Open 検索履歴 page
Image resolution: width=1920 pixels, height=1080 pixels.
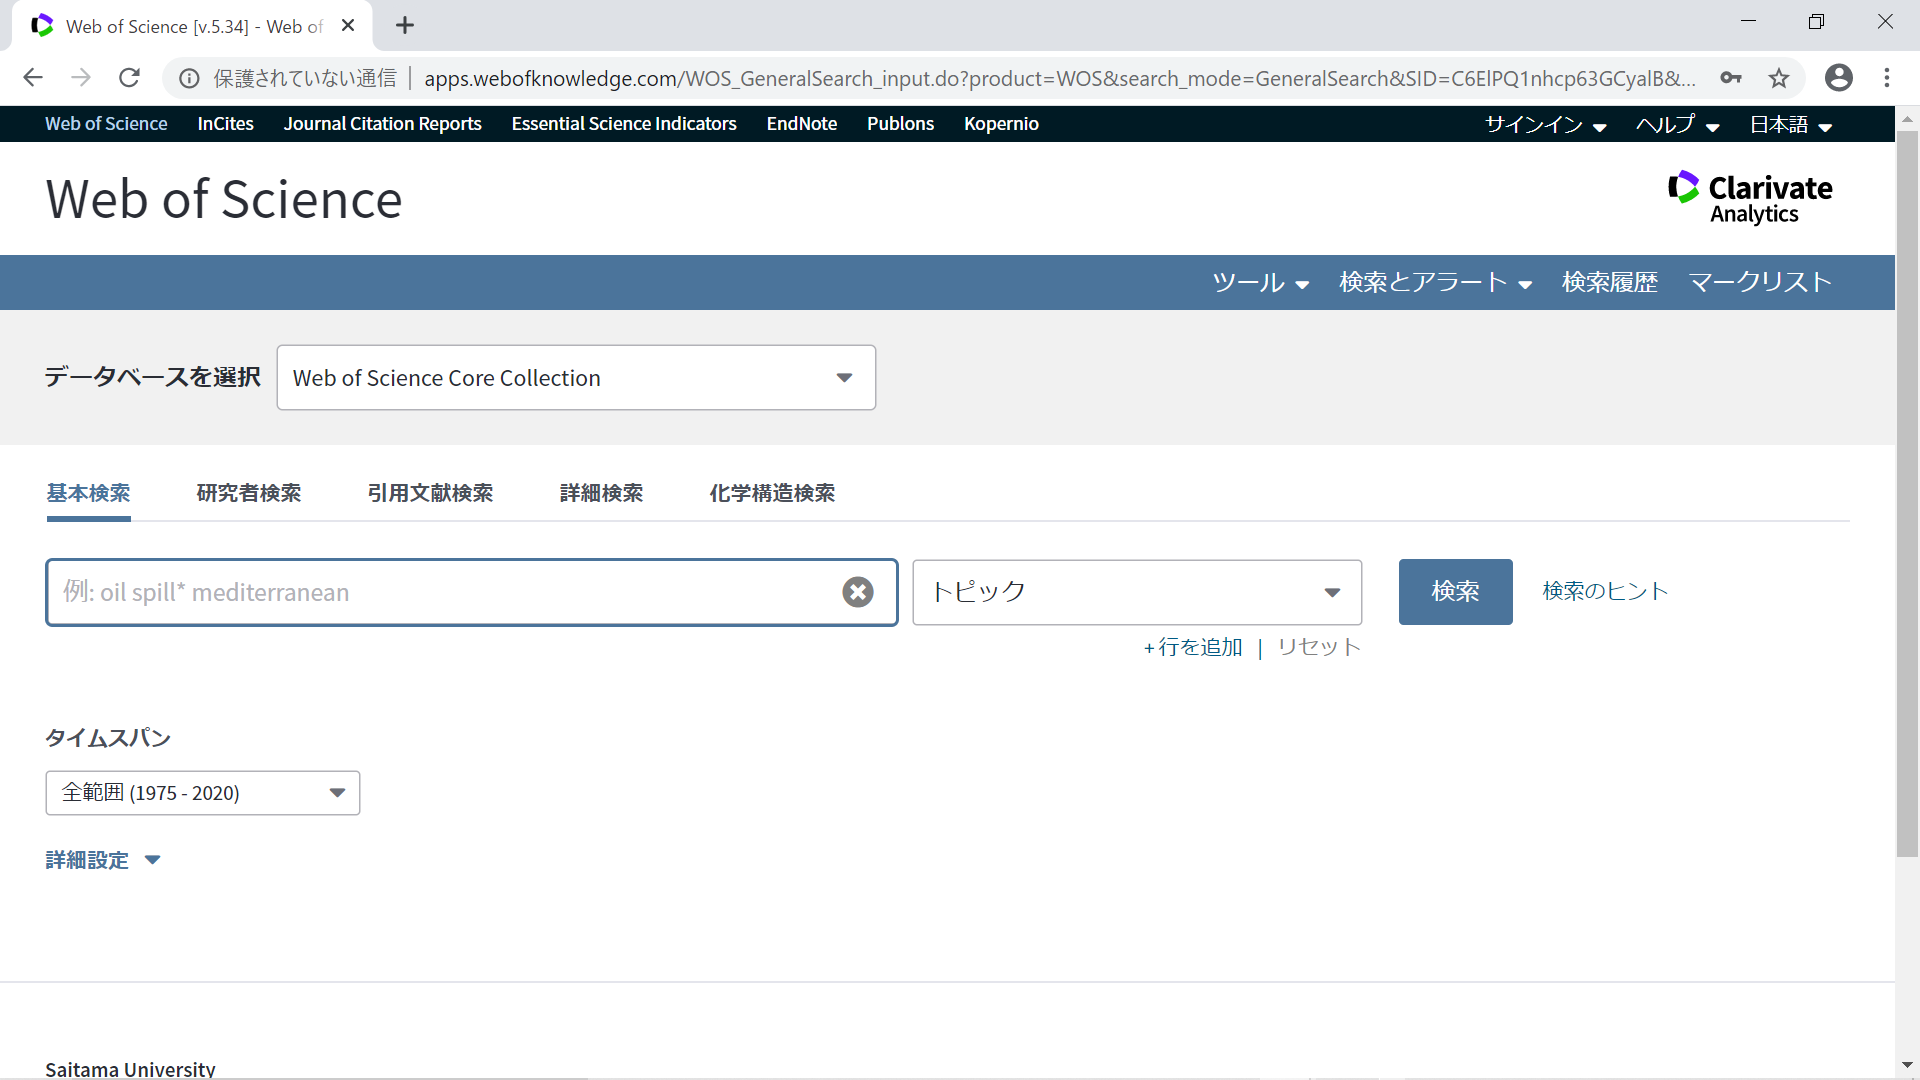pos(1609,283)
